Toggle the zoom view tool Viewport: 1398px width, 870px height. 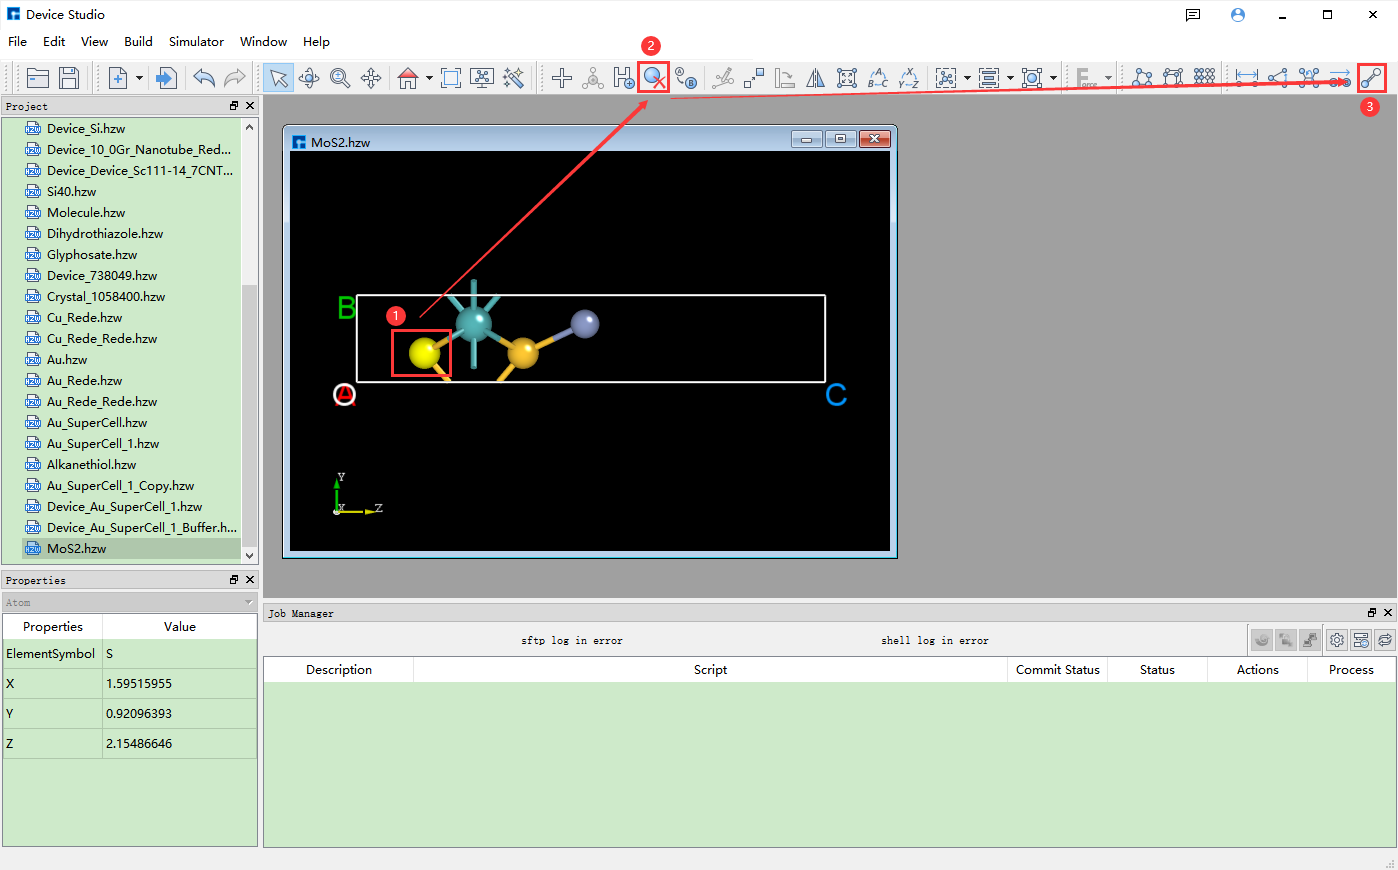tap(340, 77)
